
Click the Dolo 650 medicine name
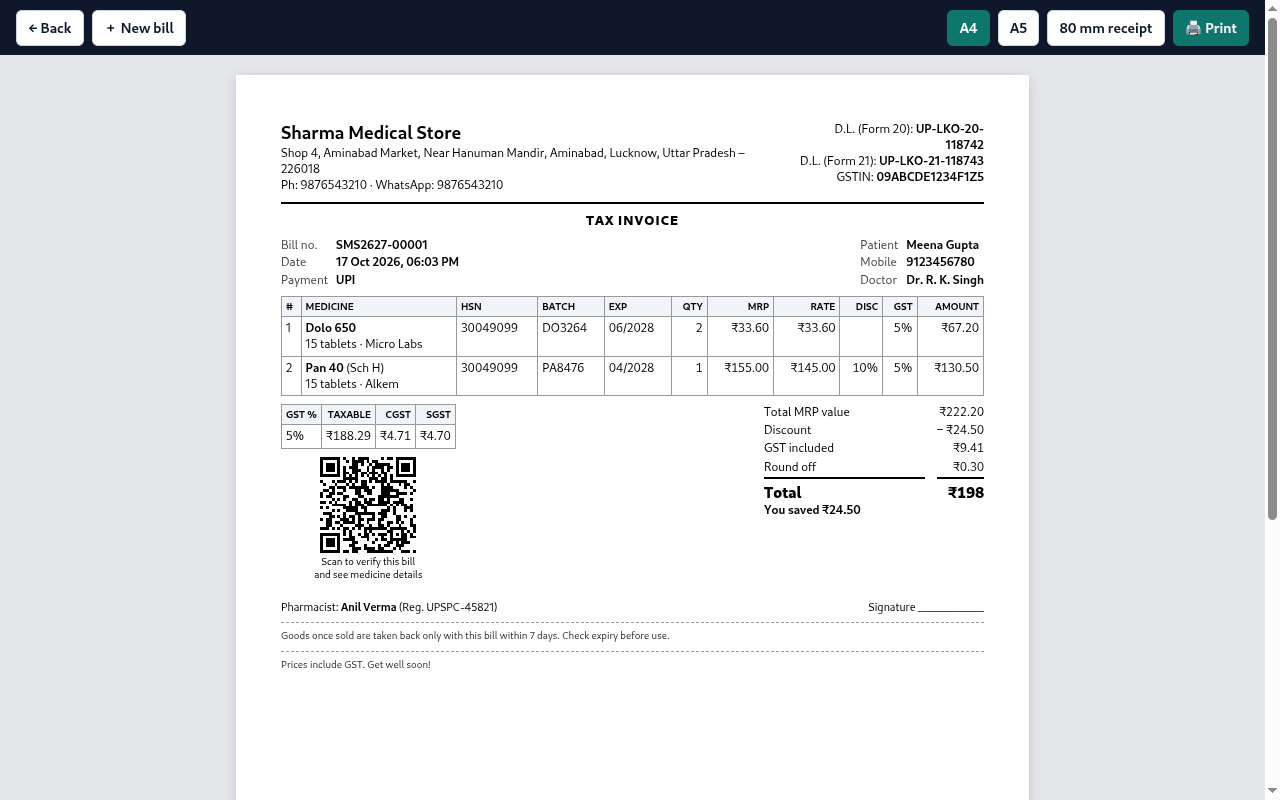tap(331, 328)
